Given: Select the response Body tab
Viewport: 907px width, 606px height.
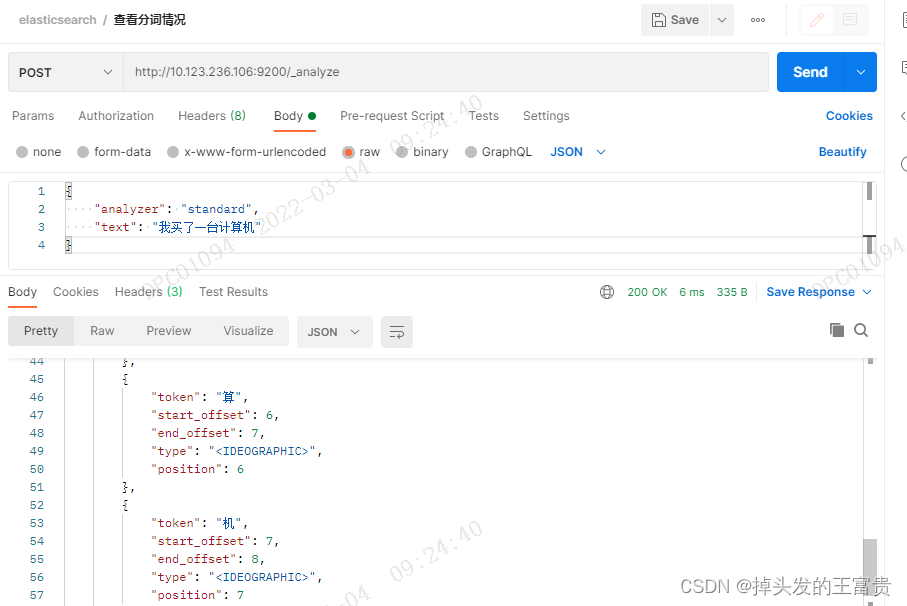Looking at the screenshot, I should (23, 292).
